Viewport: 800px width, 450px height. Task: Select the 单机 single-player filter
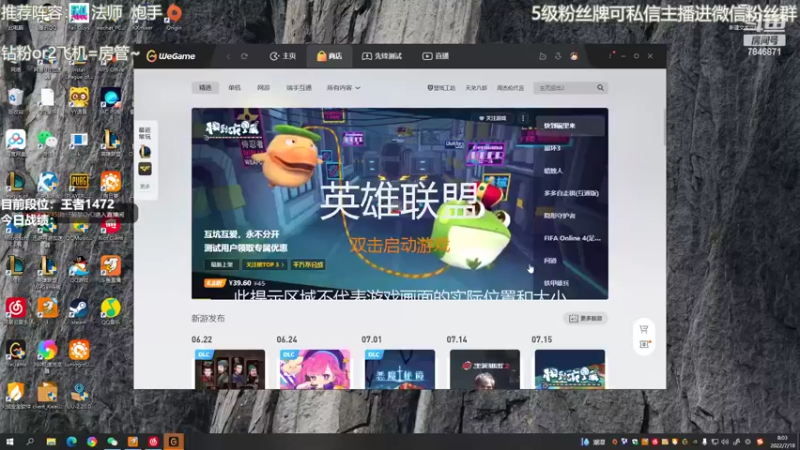click(x=234, y=88)
